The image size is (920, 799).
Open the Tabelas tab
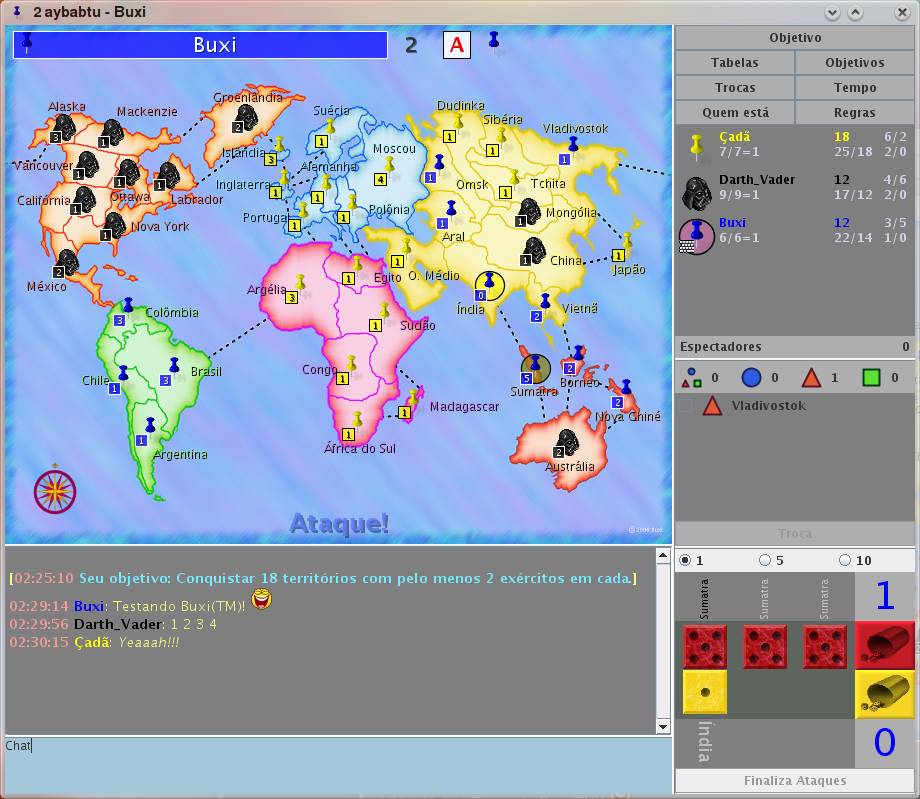click(735, 63)
